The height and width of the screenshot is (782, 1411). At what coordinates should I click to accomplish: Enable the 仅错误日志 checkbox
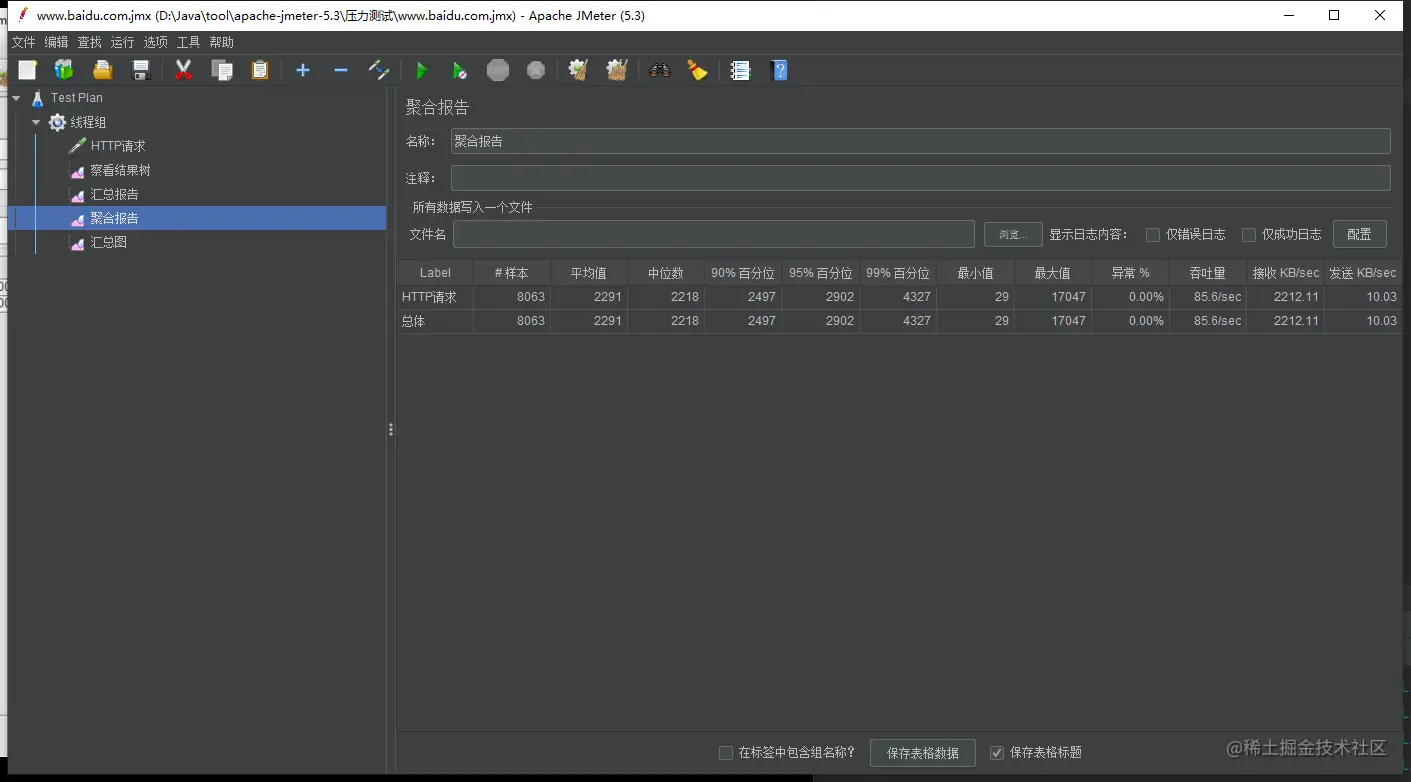tap(1153, 235)
